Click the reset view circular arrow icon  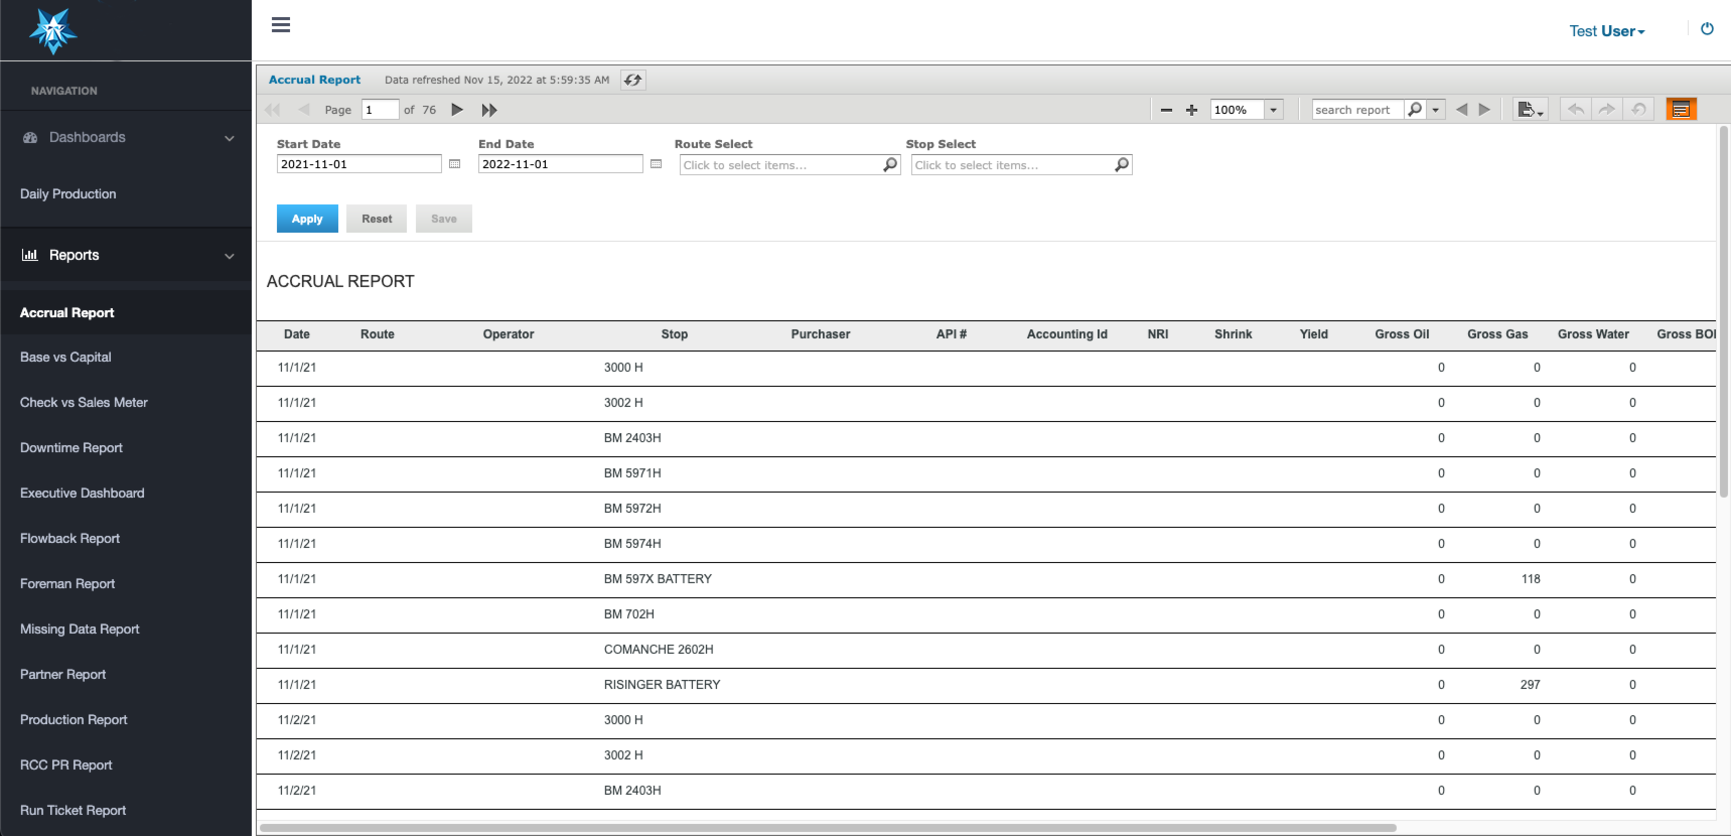click(1638, 110)
